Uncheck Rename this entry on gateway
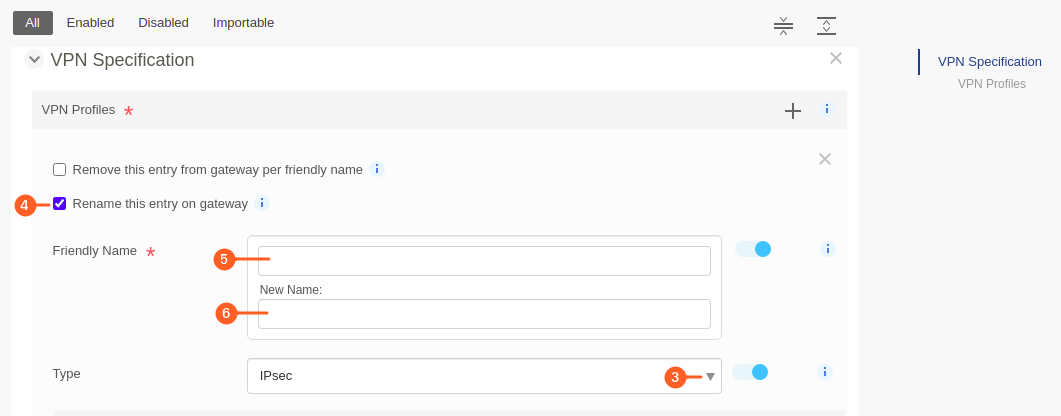The image size is (1061, 416). pyautogui.click(x=60, y=203)
